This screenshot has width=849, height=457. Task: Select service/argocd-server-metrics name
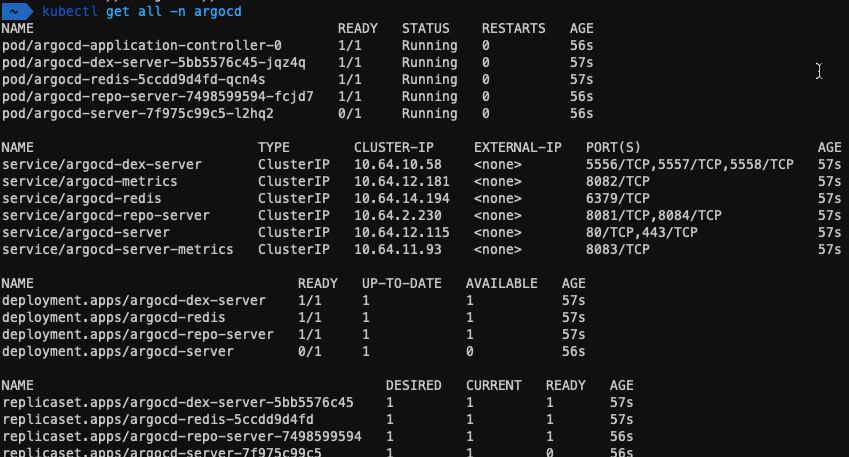[x=117, y=250]
